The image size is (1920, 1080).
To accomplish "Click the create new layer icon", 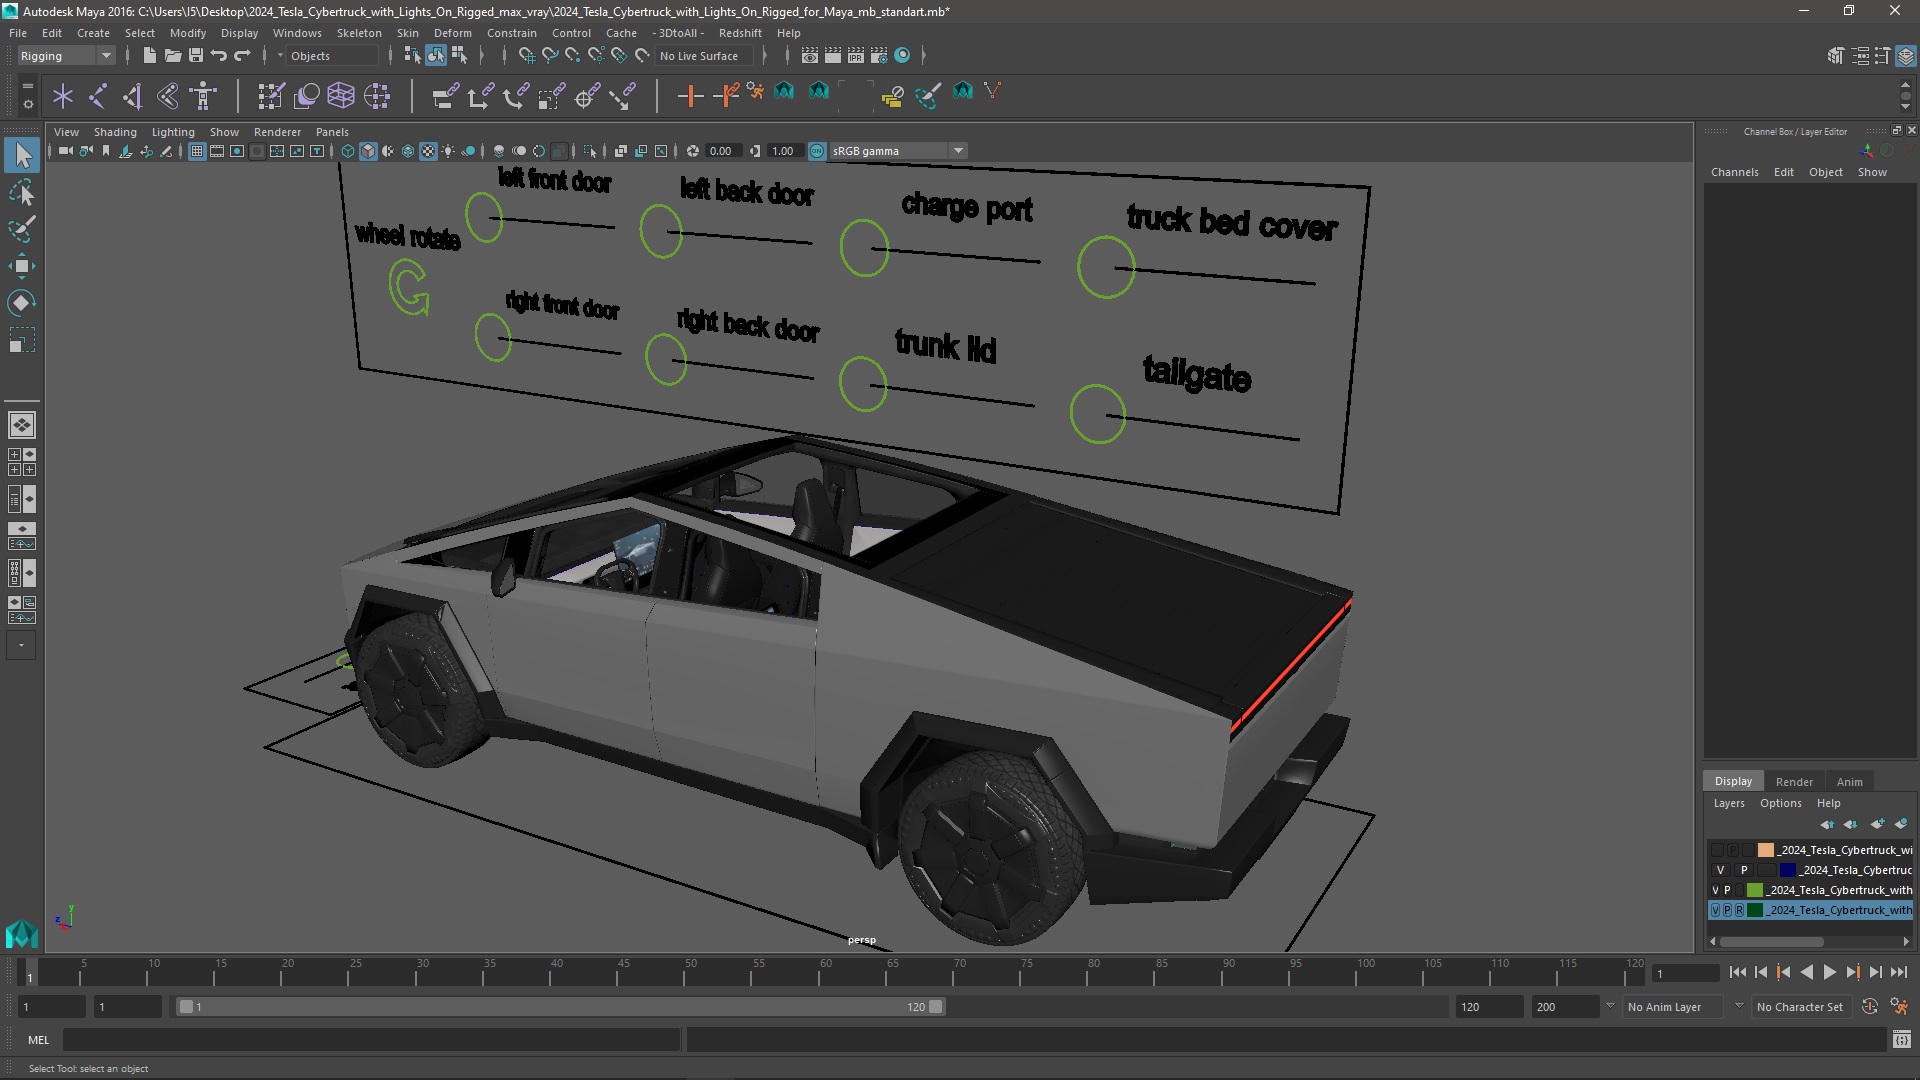I will coord(1877,824).
